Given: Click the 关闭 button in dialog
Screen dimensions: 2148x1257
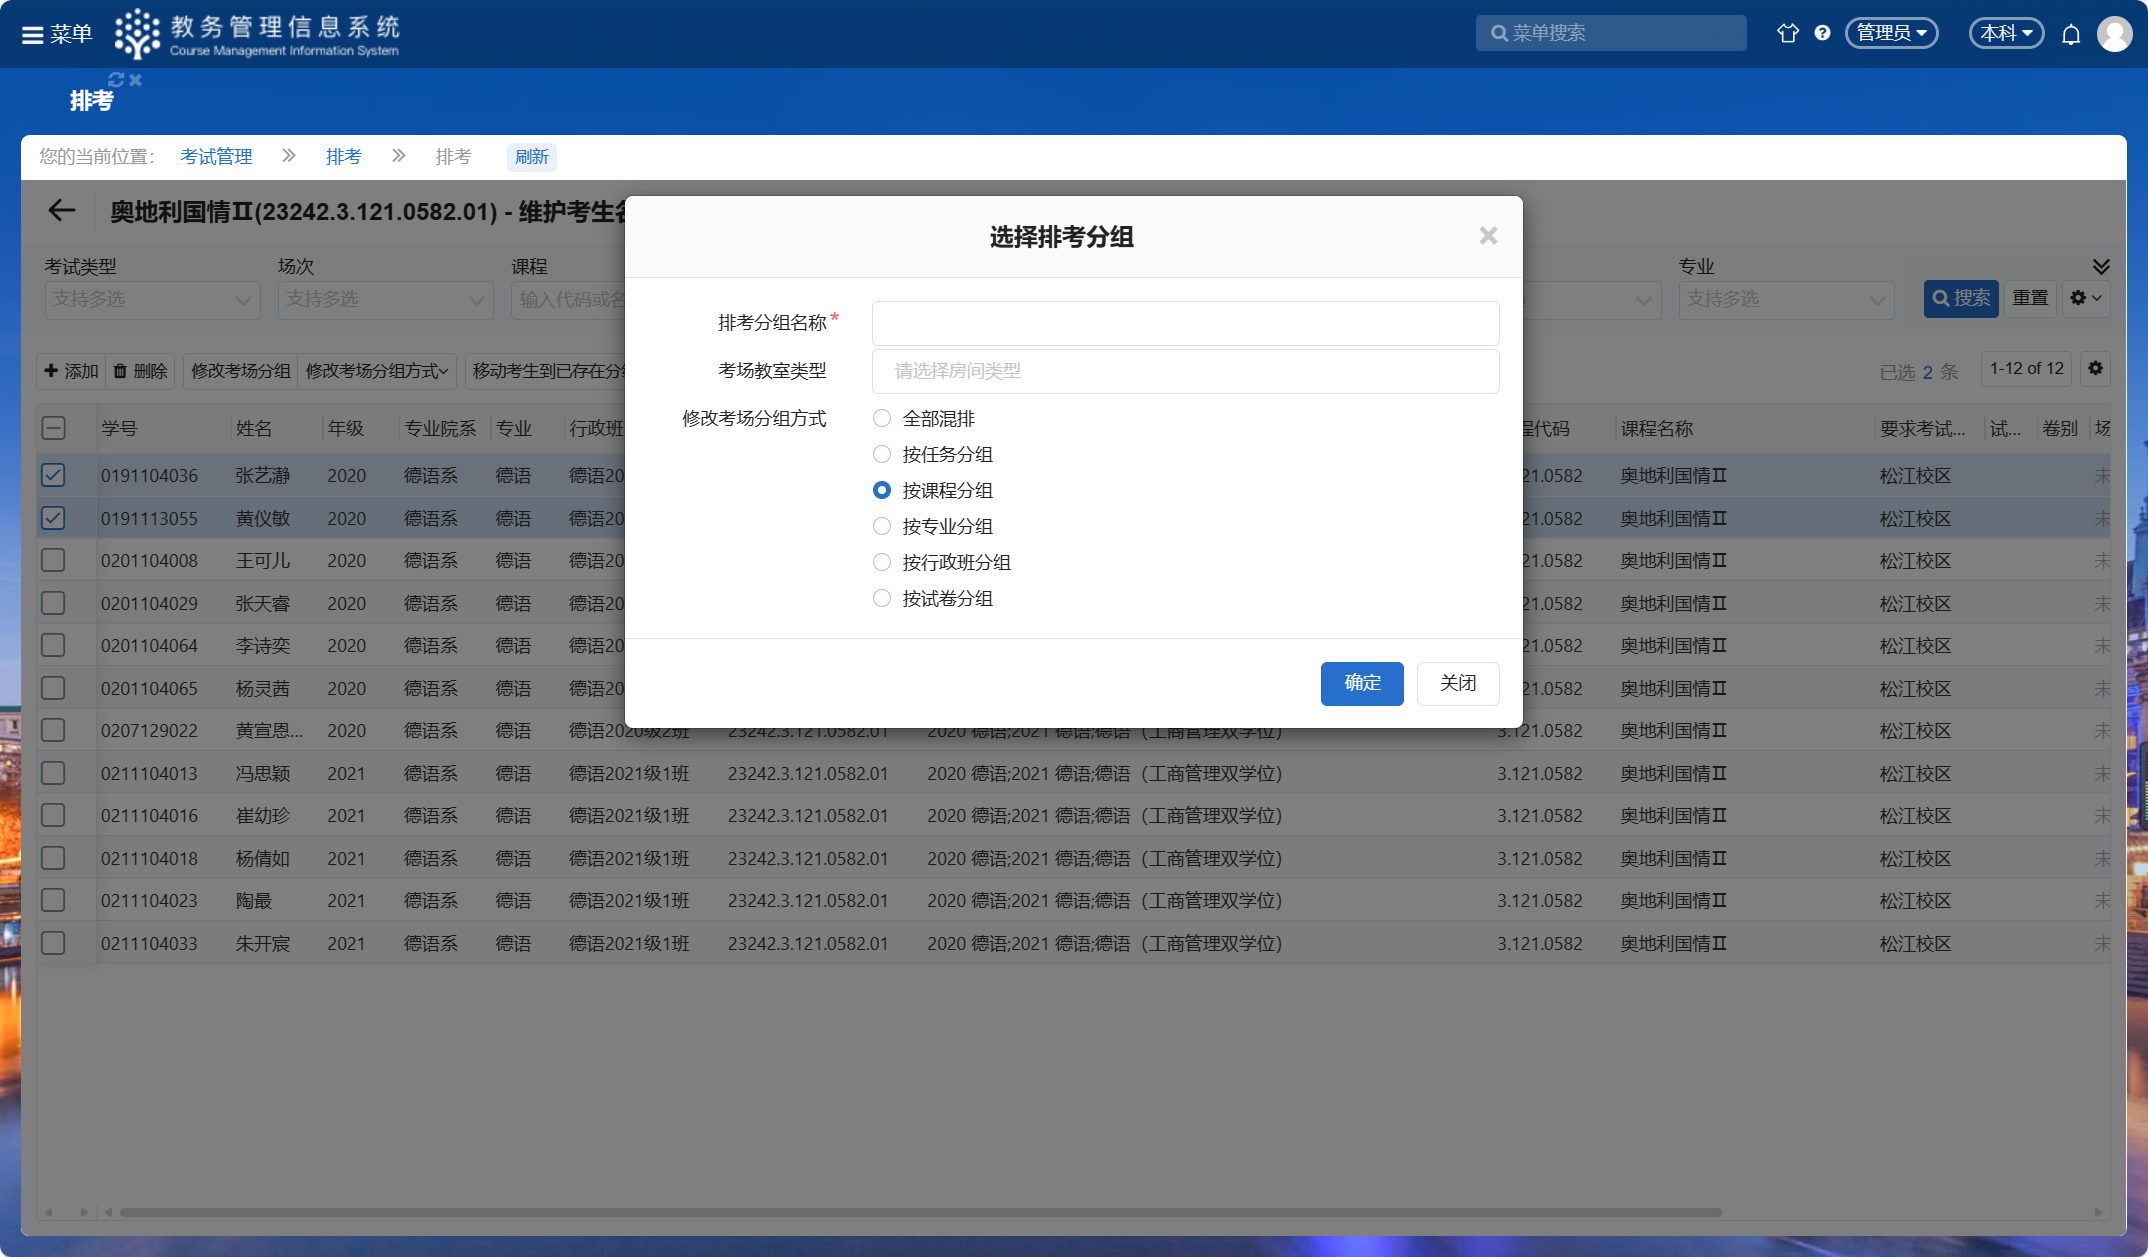Looking at the screenshot, I should tap(1457, 684).
